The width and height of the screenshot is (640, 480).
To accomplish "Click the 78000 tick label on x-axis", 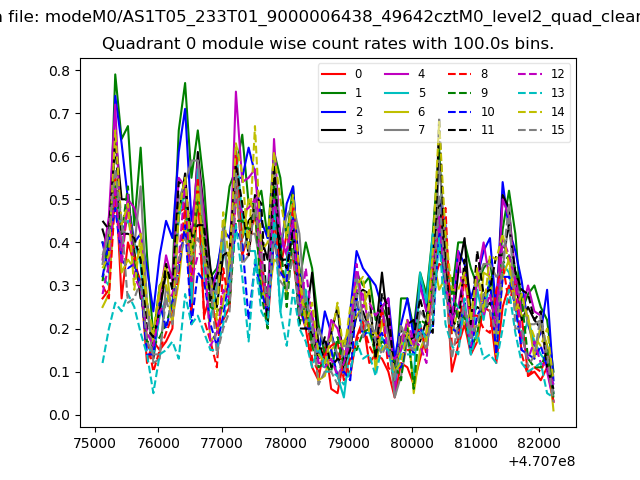I will click(285, 442).
